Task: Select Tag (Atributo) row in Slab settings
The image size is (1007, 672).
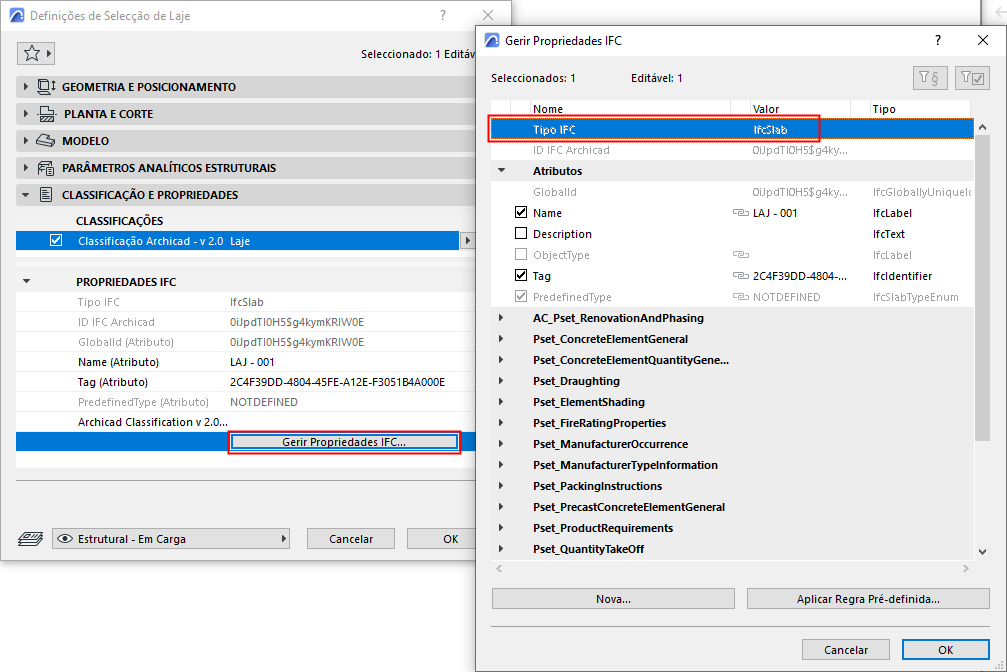Action: [245, 382]
